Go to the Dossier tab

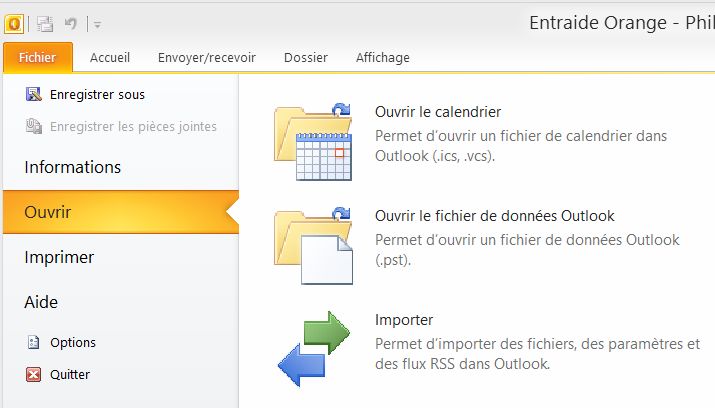click(305, 58)
